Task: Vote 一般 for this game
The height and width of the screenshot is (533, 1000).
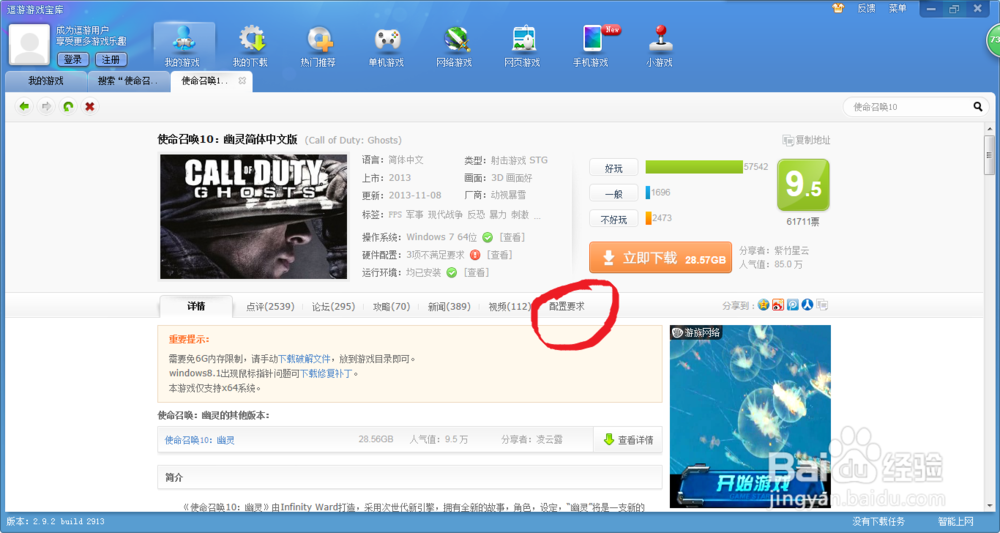Action: (x=614, y=194)
